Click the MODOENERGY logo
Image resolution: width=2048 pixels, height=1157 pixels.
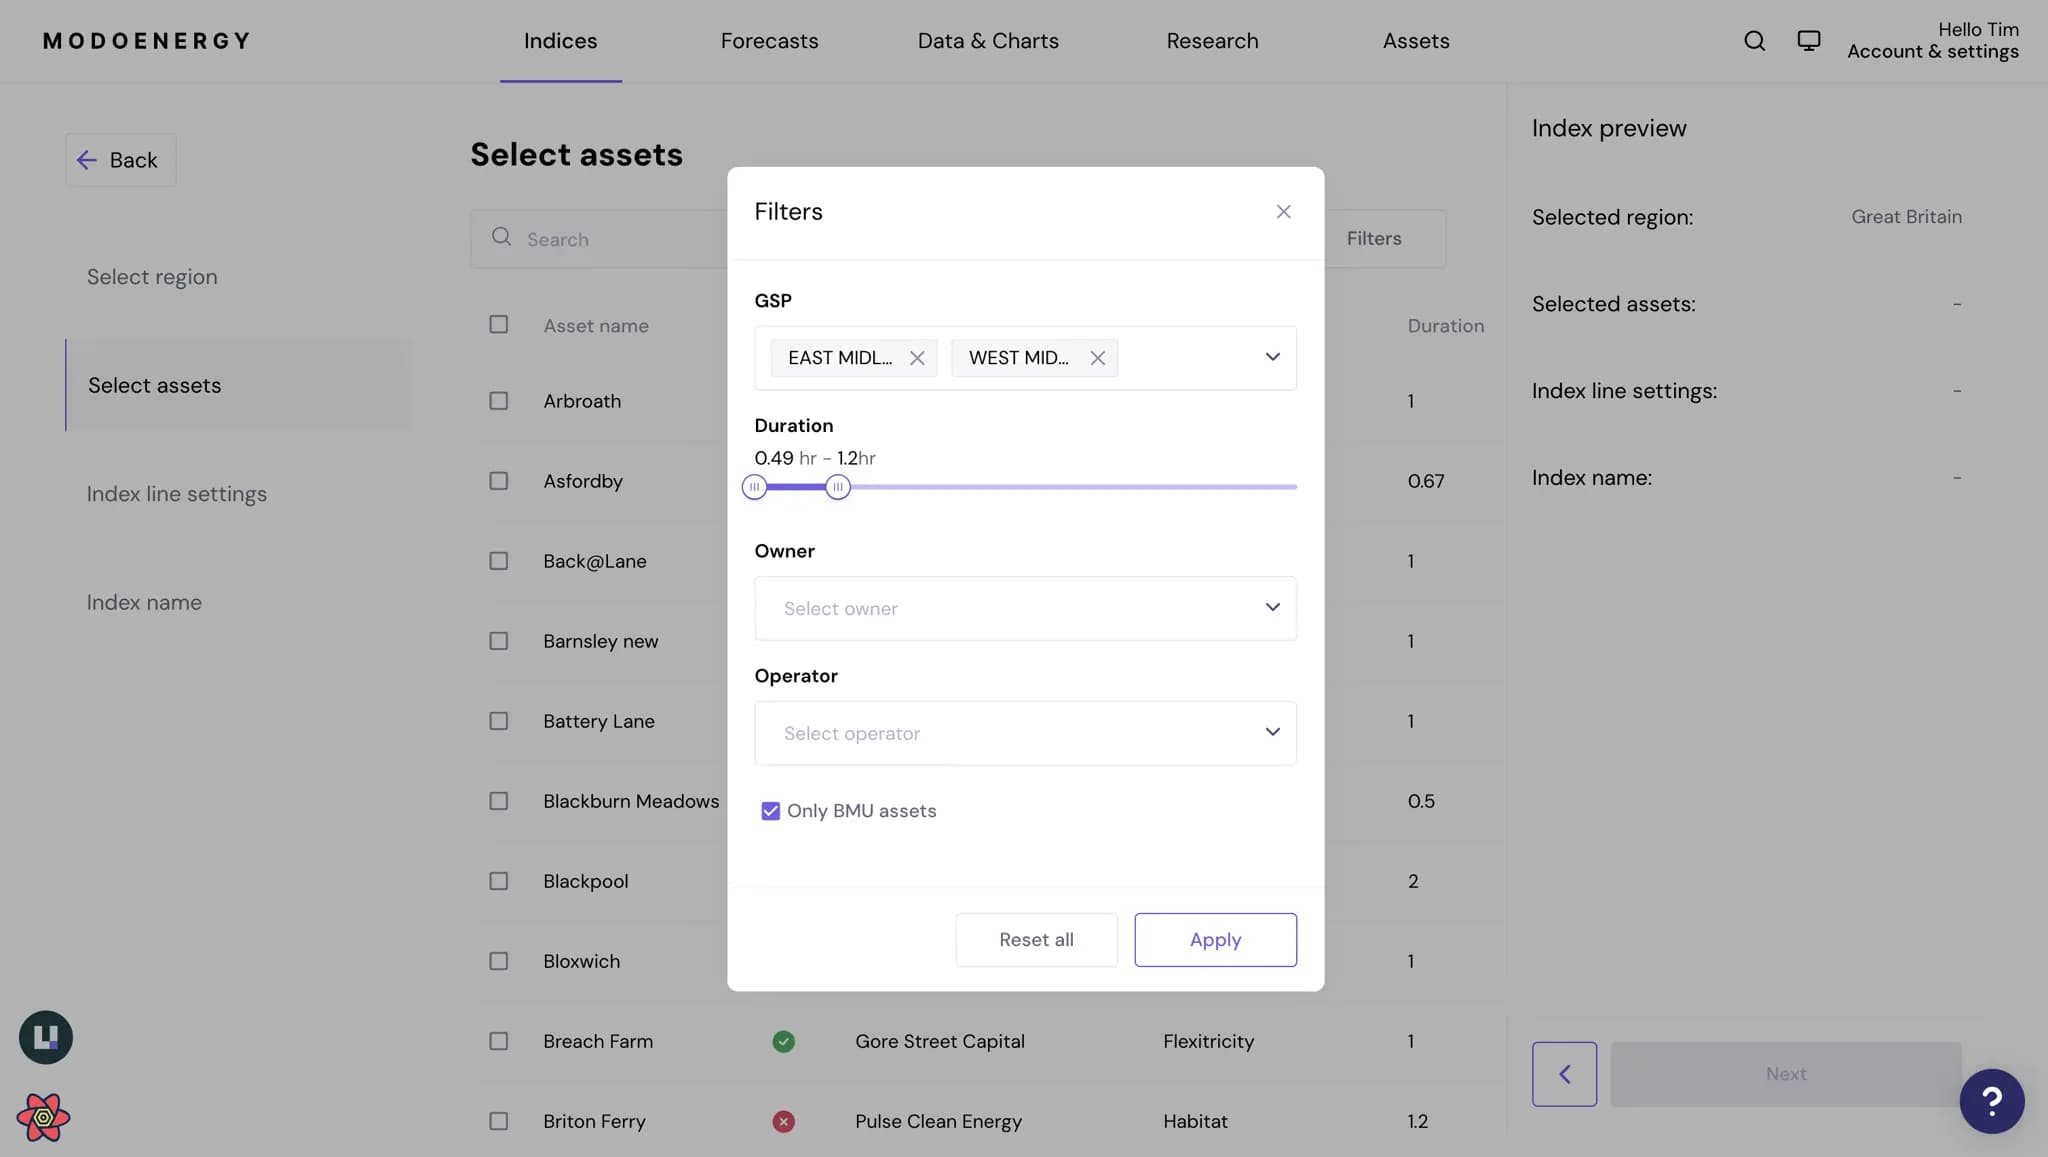click(146, 41)
